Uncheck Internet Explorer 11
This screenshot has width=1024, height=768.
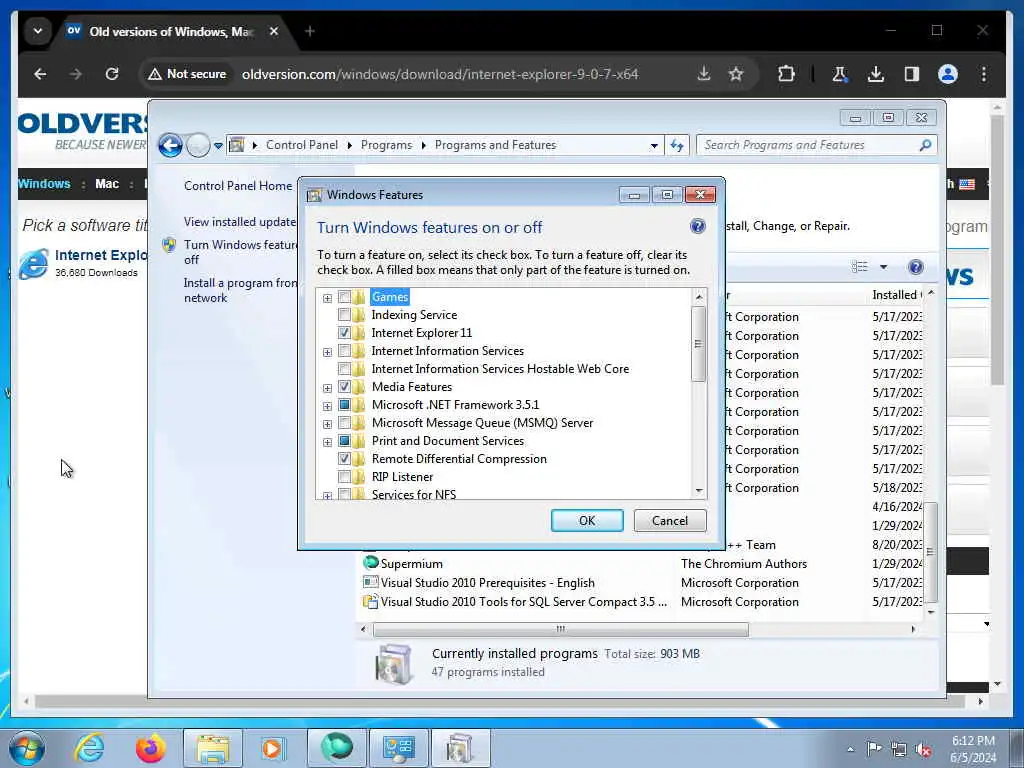click(344, 332)
